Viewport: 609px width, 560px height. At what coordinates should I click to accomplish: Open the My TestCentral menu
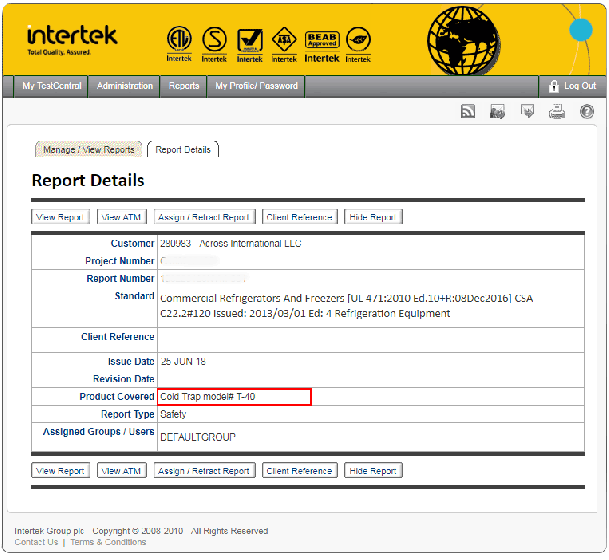click(x=52, y=86)
